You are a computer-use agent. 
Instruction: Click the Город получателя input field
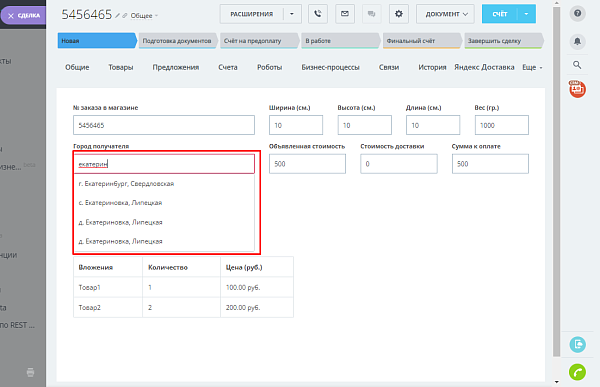pos(164,164)
